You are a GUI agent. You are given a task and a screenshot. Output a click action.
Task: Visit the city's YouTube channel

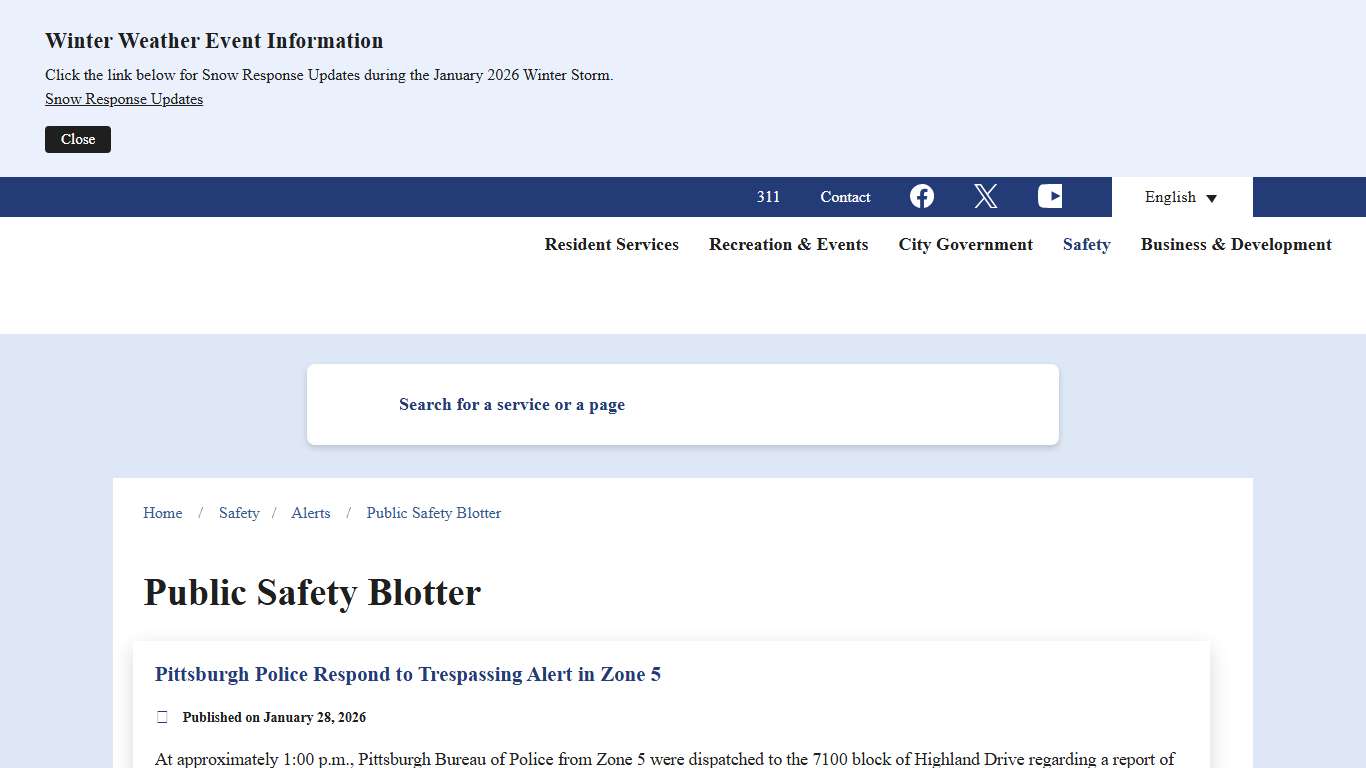1050,196
